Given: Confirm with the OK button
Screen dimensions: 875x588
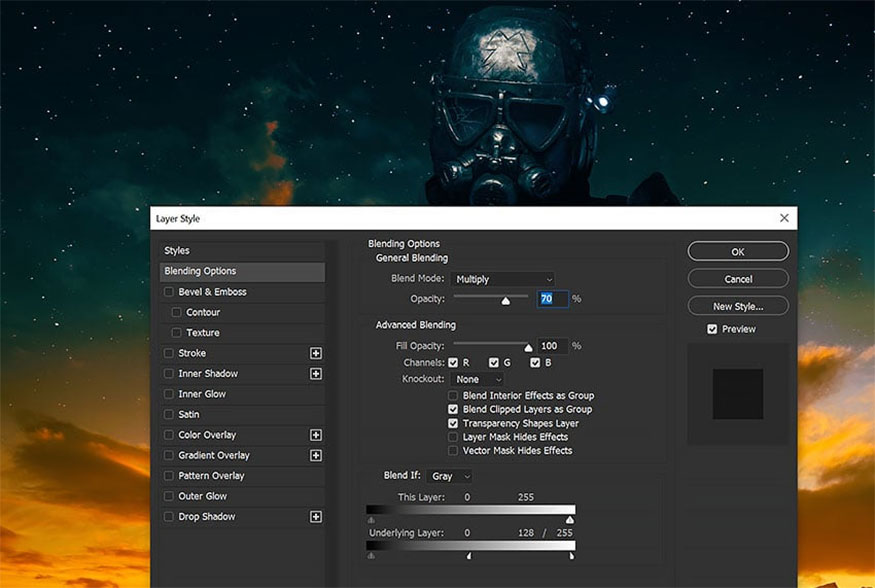Looking at the screenshot, I should [738, 252].
